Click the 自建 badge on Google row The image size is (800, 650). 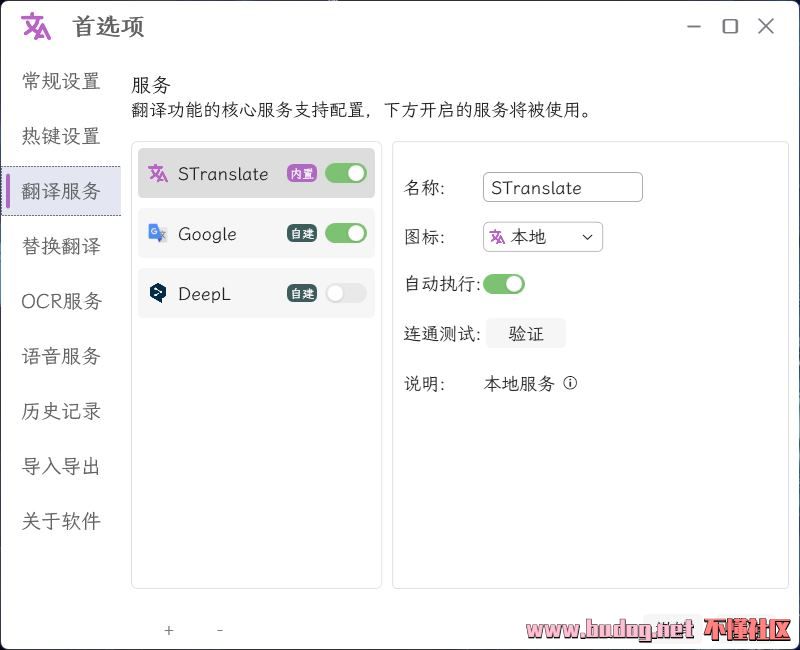[x=302, y=233]
